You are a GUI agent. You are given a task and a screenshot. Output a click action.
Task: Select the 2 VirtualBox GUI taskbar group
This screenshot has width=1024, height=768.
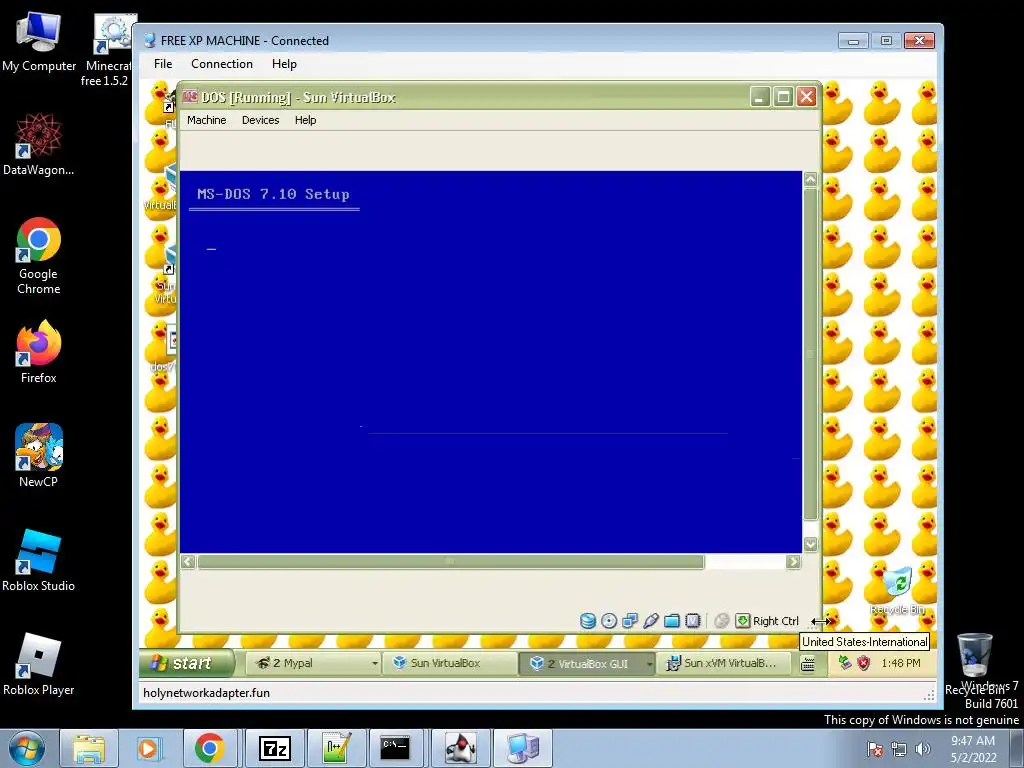coord(584,664)
